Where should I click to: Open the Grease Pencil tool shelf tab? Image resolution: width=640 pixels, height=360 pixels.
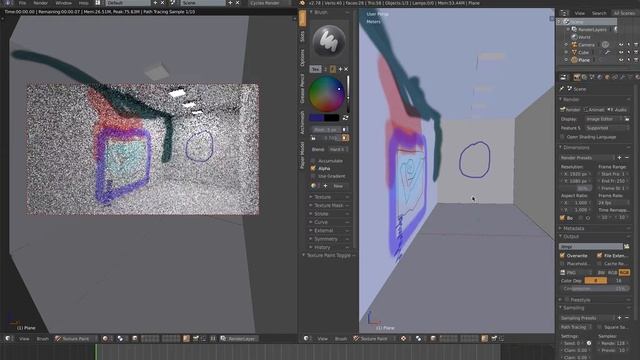[302, 89]
